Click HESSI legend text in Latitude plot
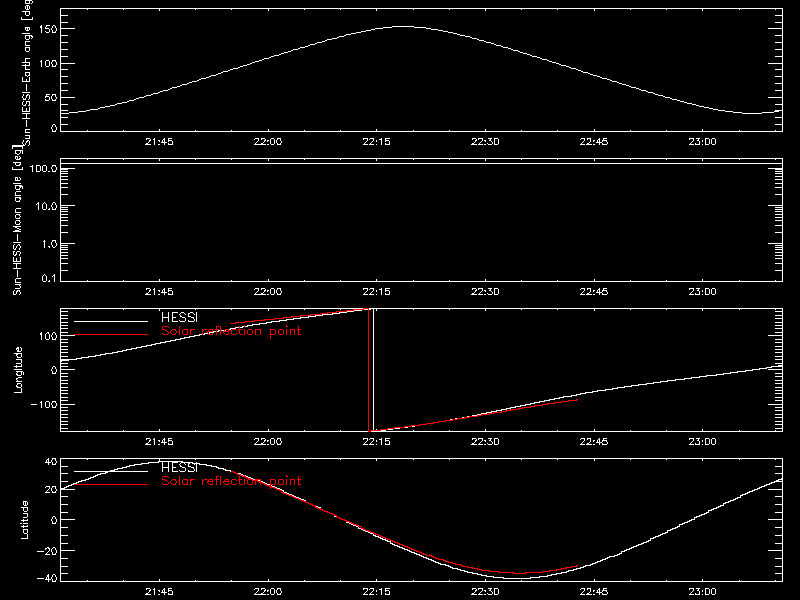The width and height of the screenshot is (800, 600). click(x=179, y=467)
